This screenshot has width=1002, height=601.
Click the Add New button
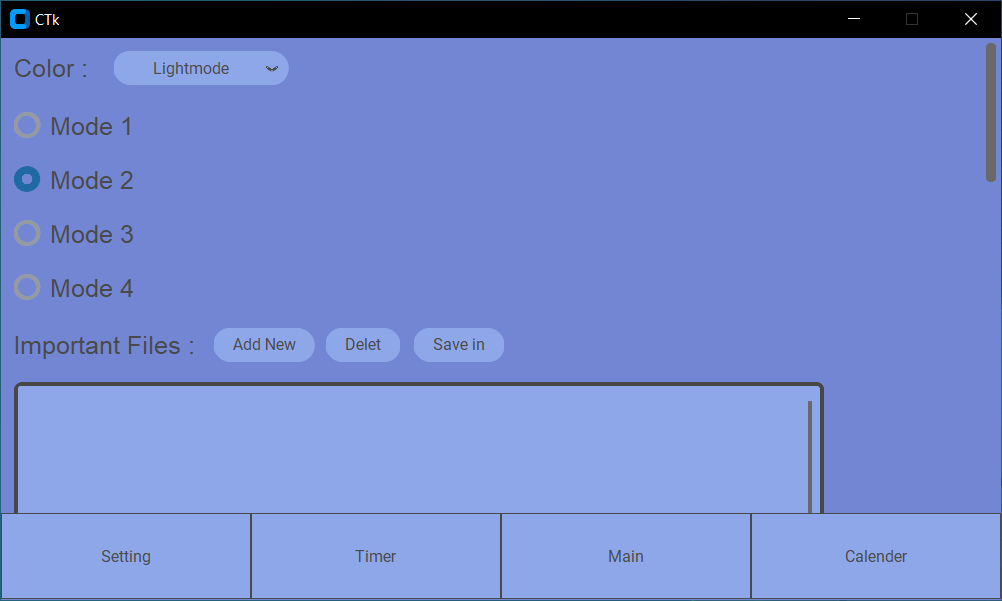(x=264, y=345)
